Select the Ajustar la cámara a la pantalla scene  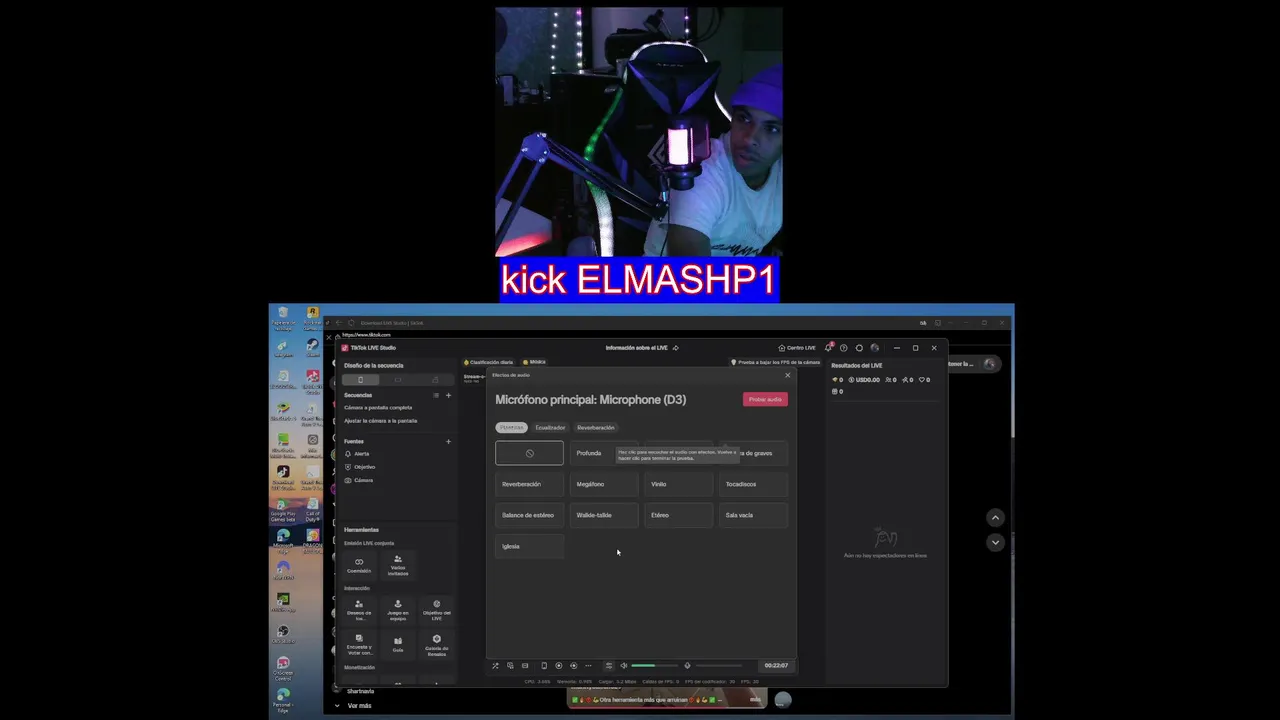(x=381, y=421)
